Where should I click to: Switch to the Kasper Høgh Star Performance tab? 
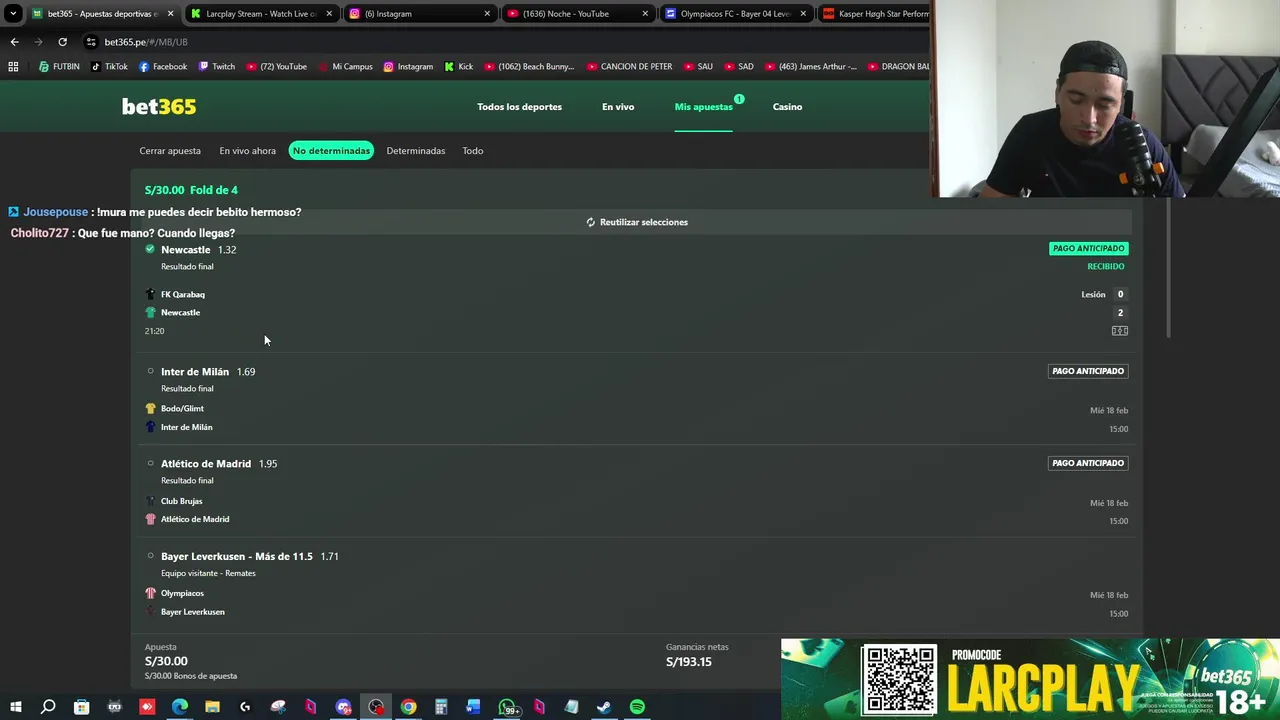(873, 14)
